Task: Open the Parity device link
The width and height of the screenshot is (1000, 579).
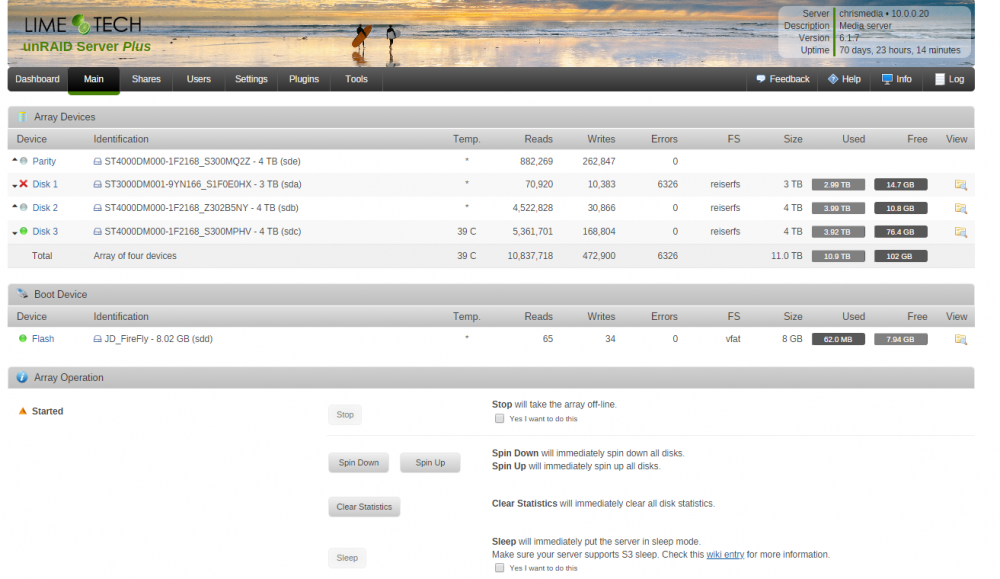Action: [44, 161]
